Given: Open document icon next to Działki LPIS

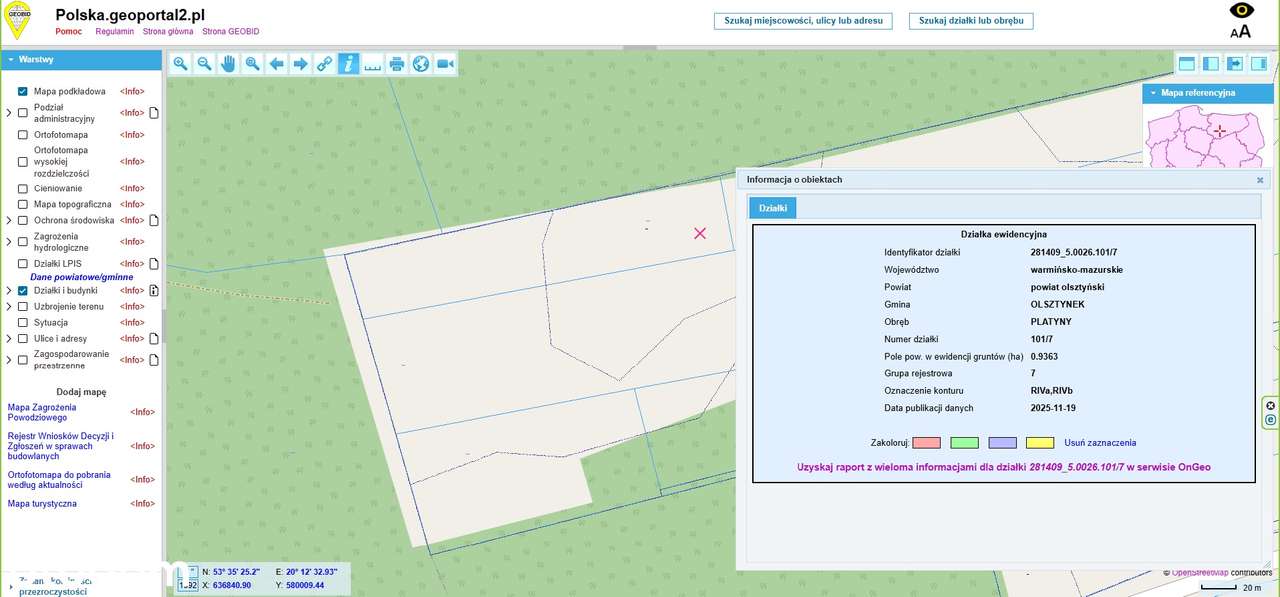Looking at the screenshot, I should coord(154,264).
